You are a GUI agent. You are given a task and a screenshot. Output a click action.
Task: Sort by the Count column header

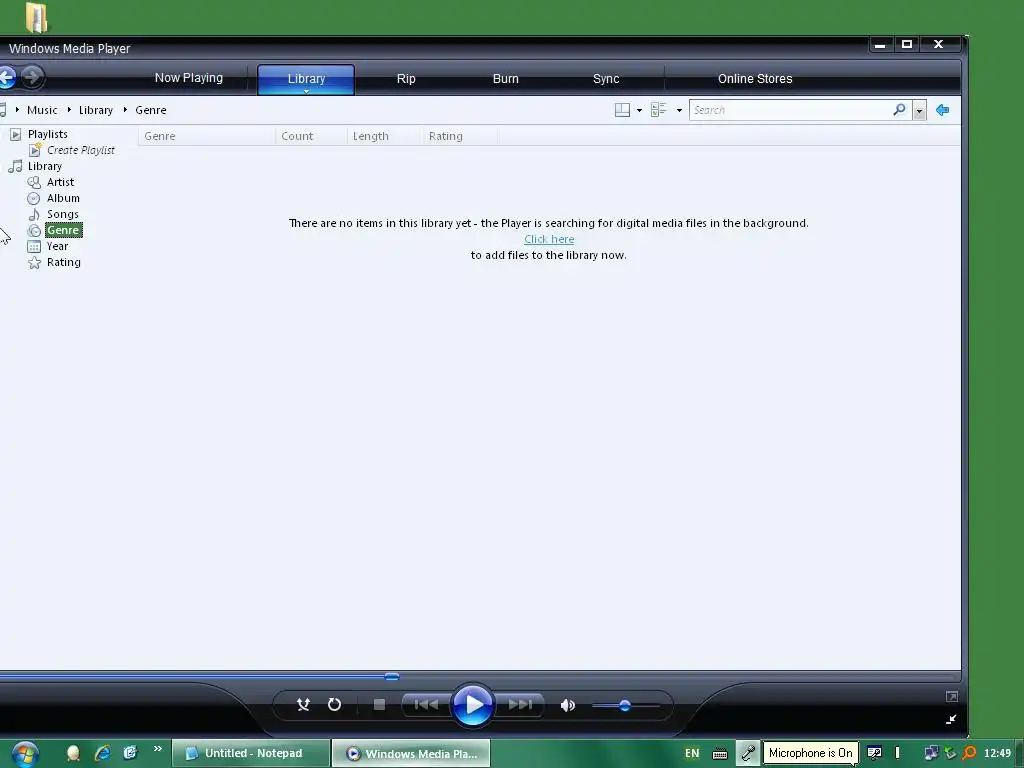point(312,136)
